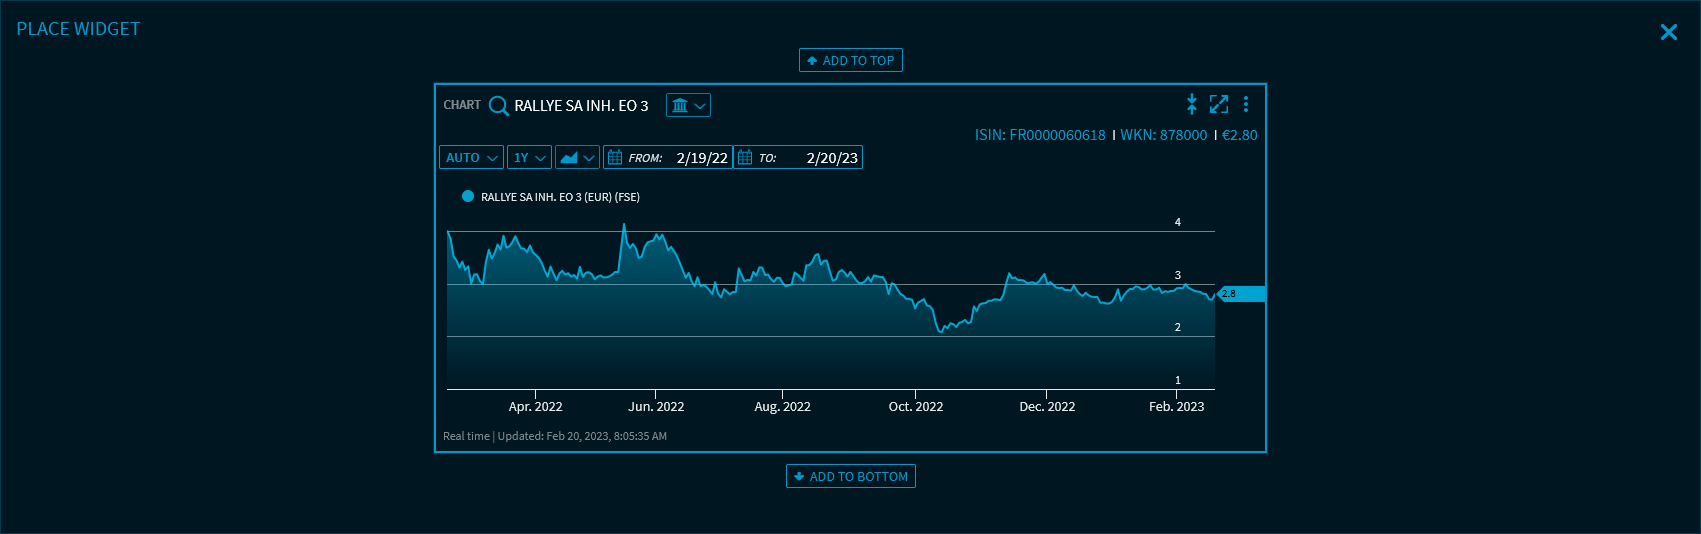Toggle the RALLYE SA INH. legend series dot

point(467,197)
